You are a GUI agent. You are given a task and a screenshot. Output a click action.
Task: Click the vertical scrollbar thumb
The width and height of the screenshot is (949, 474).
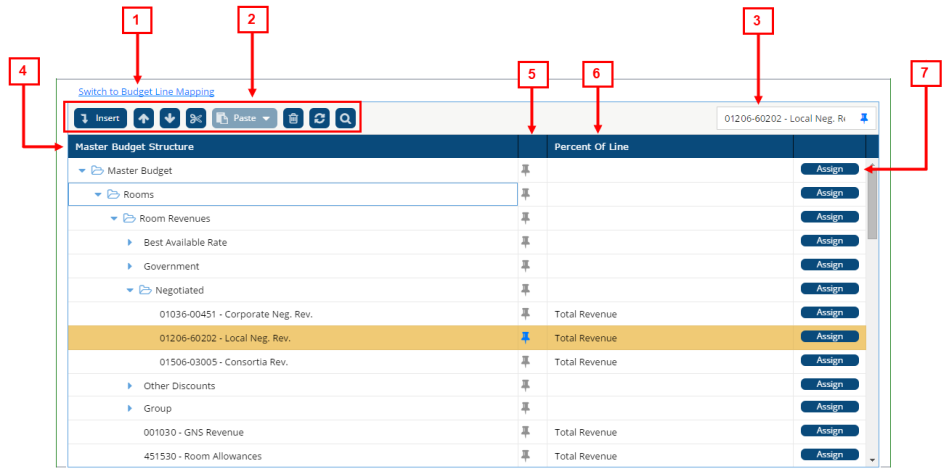pos(872,205)
